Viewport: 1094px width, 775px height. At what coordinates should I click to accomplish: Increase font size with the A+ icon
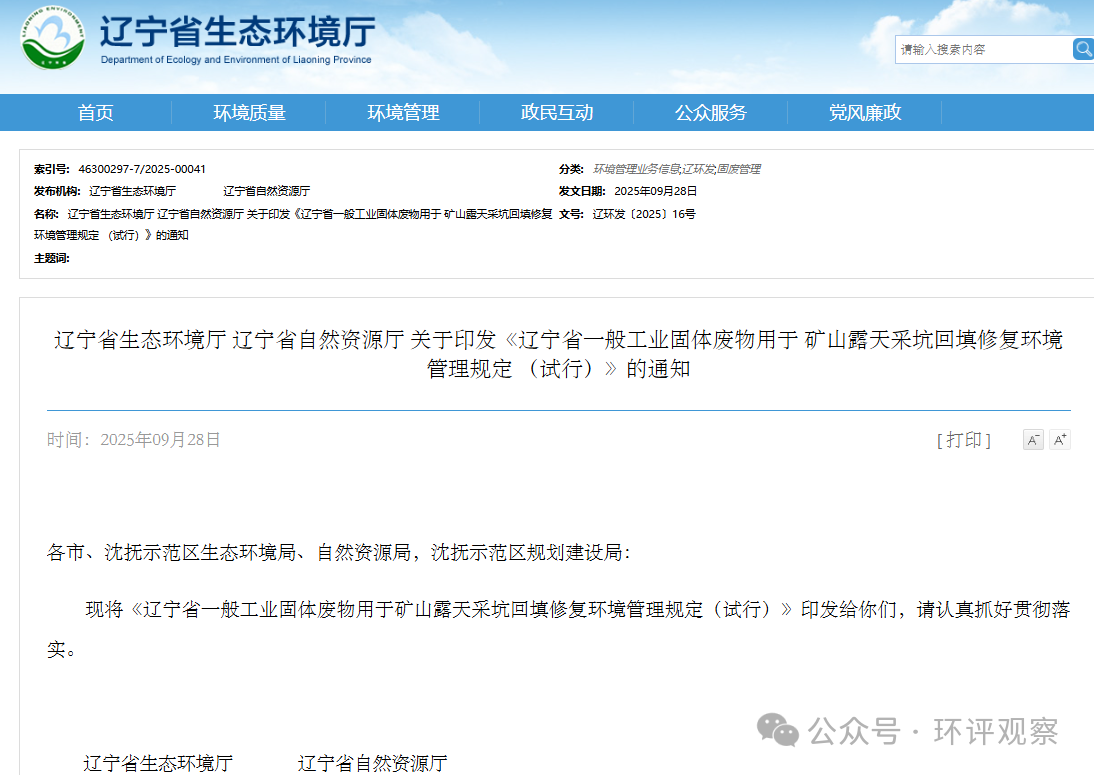(x=1060, y=440)
